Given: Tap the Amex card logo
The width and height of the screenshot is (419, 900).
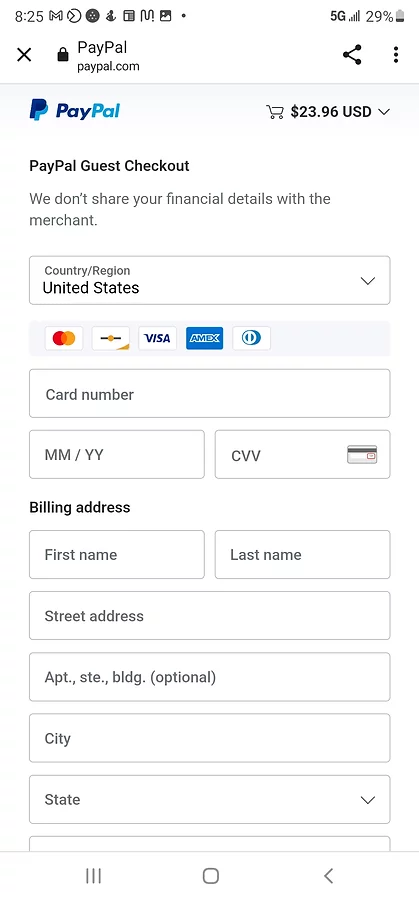Looking at the screenshot, I should point(204,339).
